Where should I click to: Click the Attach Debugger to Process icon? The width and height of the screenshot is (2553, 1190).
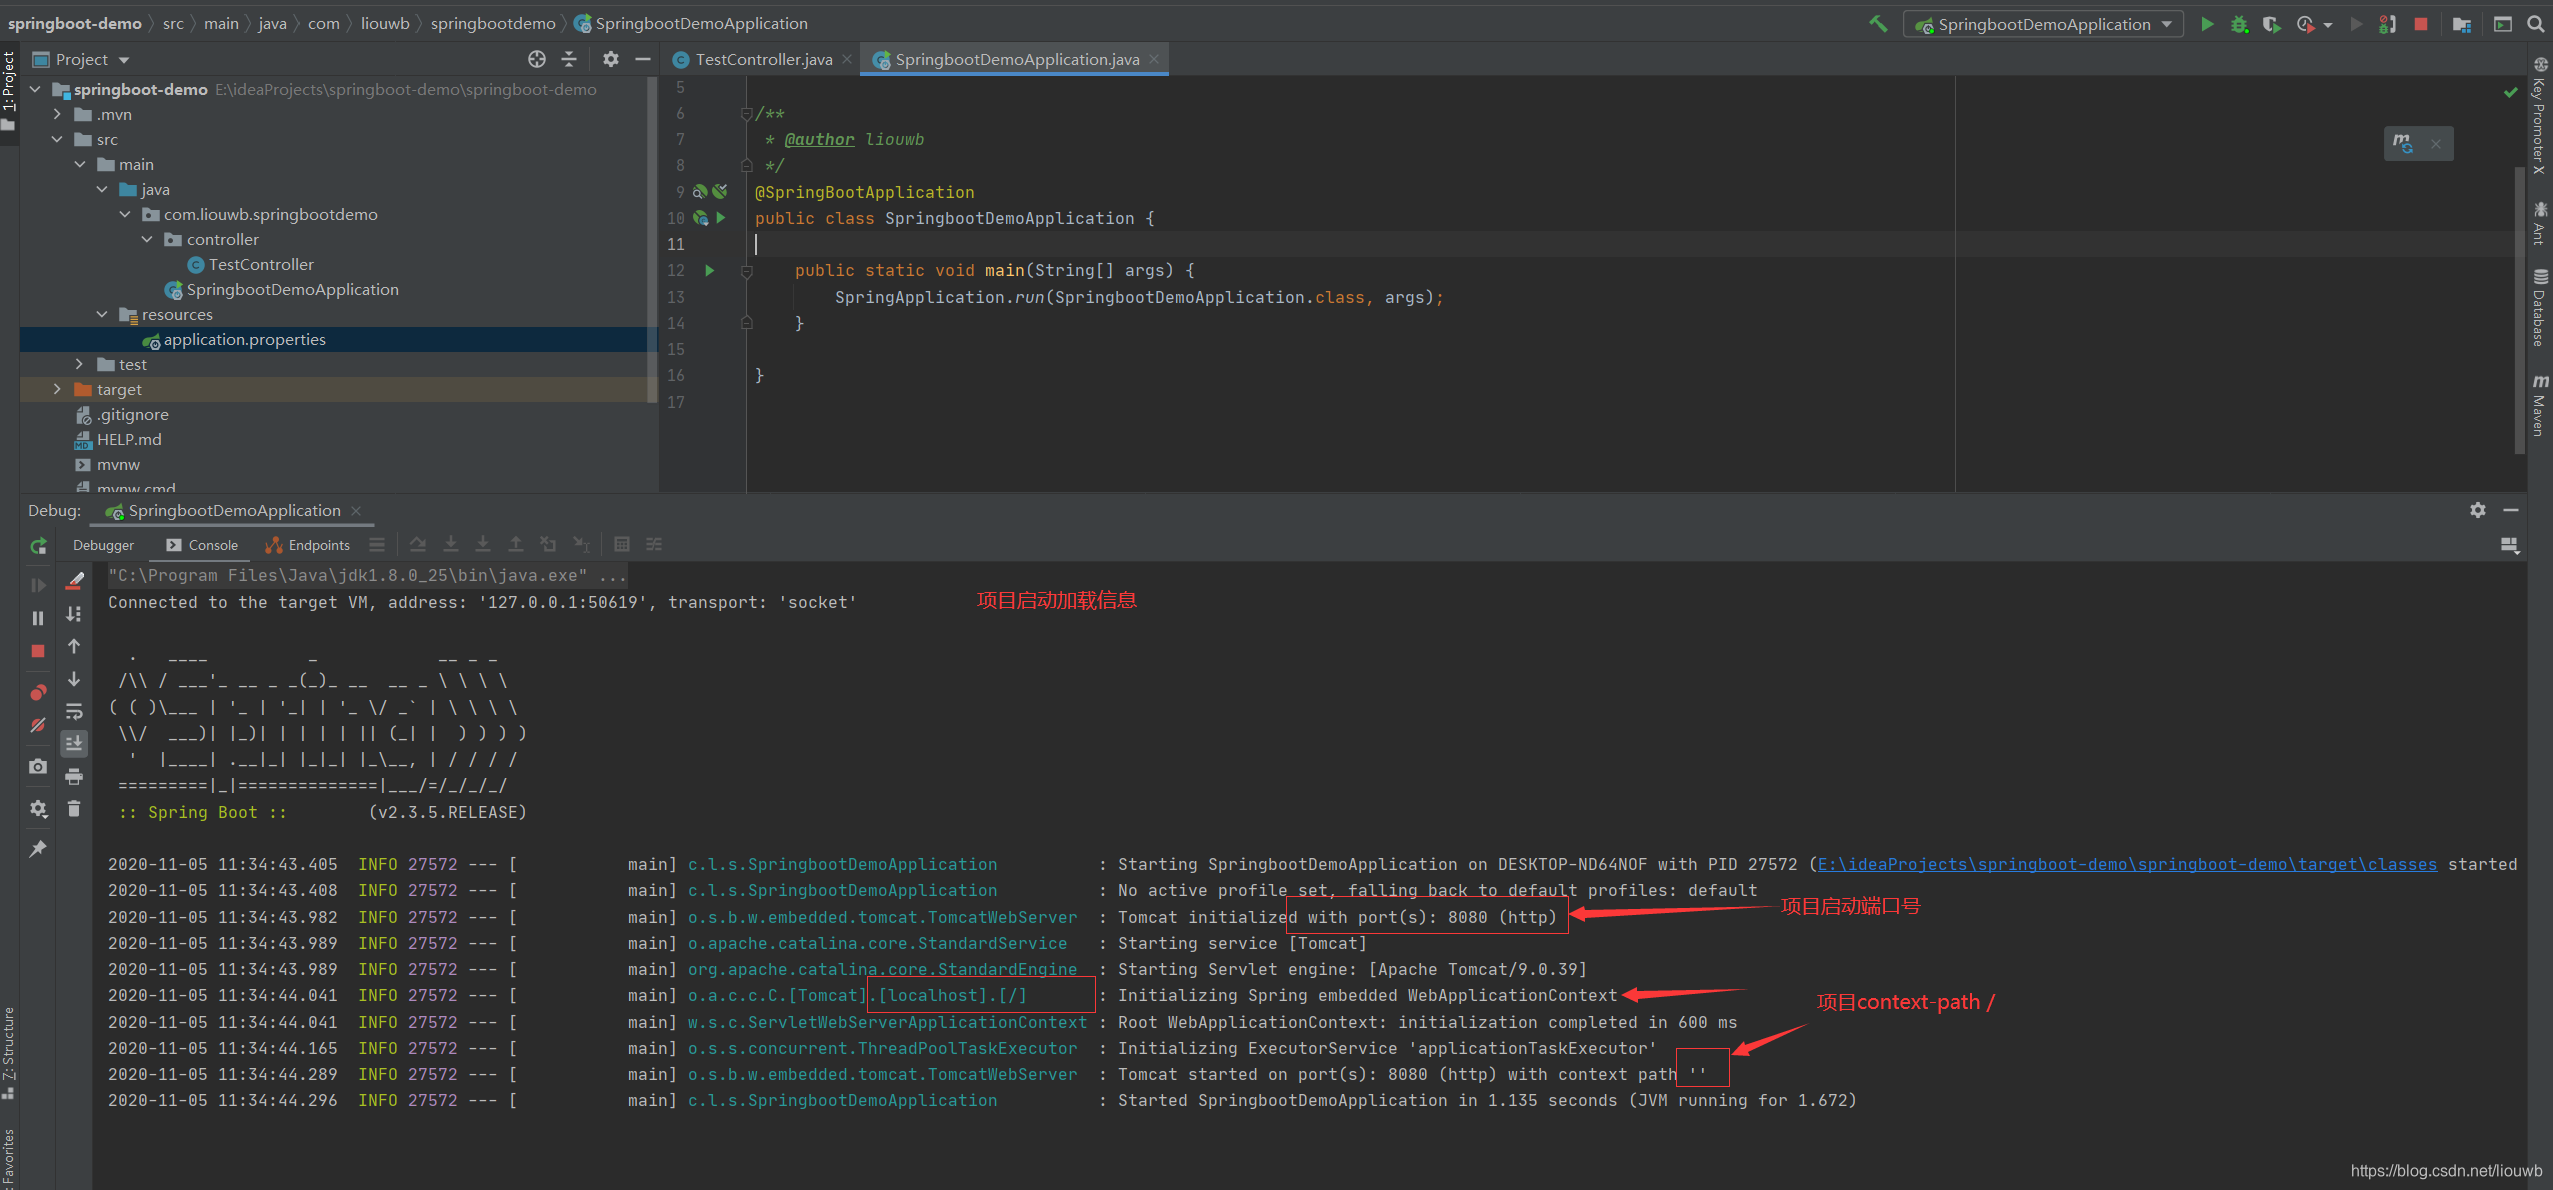pos(2388,24)
